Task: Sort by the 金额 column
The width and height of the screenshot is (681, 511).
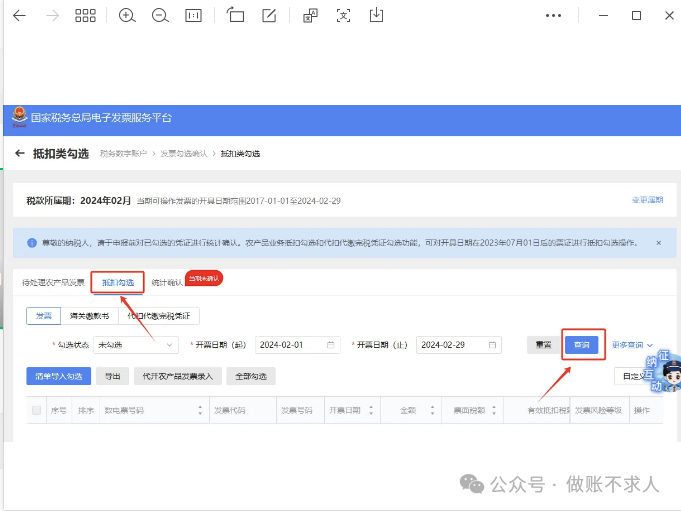Action: pyautogui.click(x=432, y=410)
